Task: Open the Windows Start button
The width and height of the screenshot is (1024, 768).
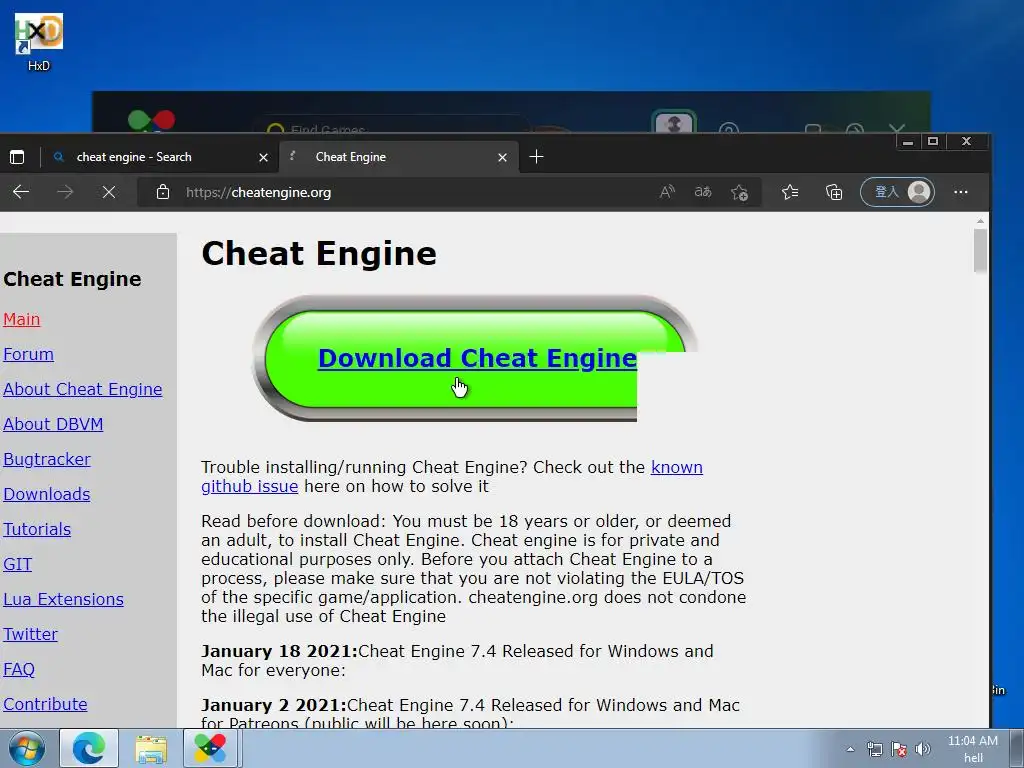Action: click(27, 748)
